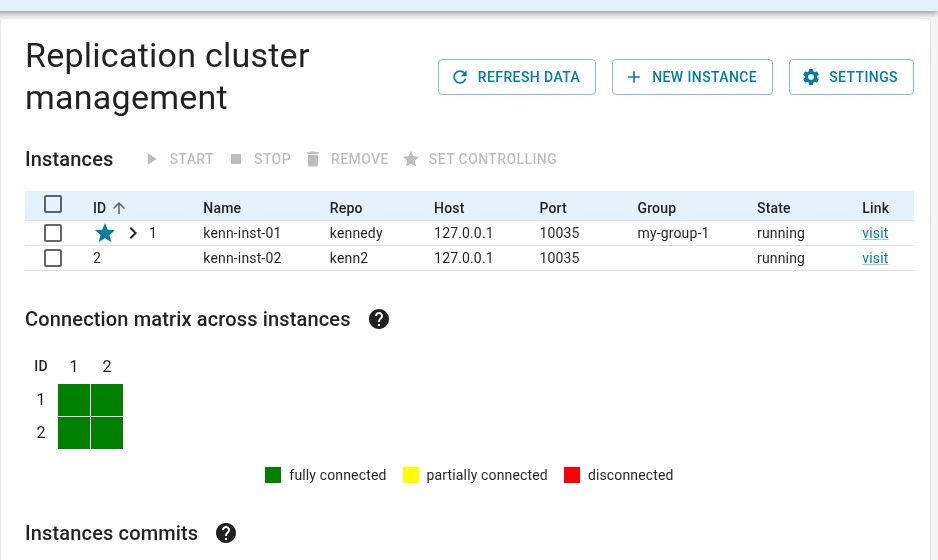Click the trash icon beside Remove
938x560 pixels.
coord(313,159)
